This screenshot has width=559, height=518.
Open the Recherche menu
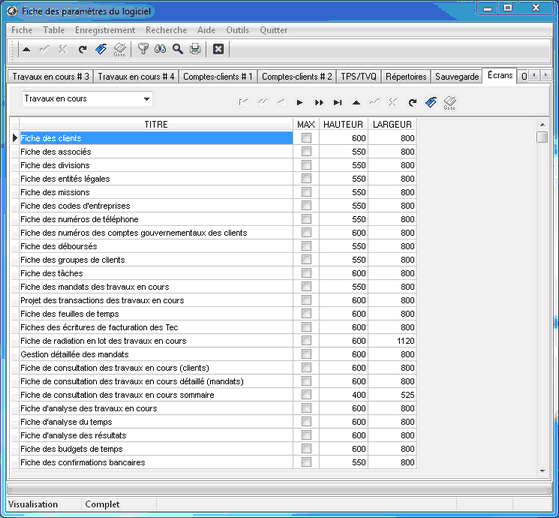(166, 30)
